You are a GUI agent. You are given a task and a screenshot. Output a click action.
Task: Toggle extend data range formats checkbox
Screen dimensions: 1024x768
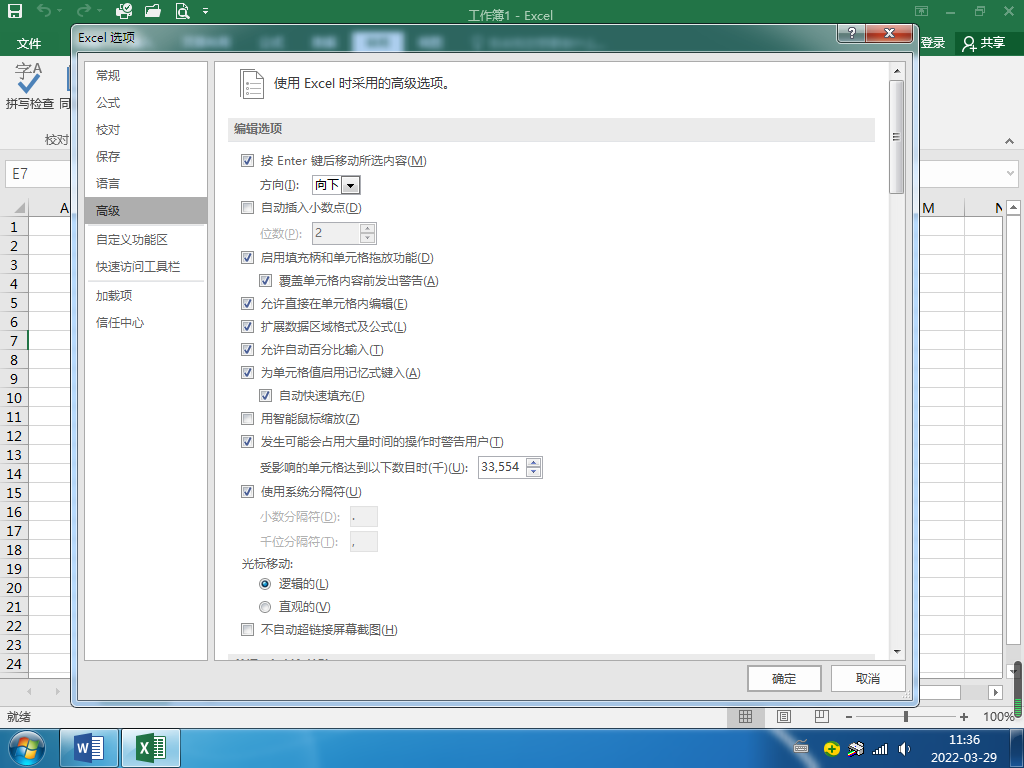248,327
